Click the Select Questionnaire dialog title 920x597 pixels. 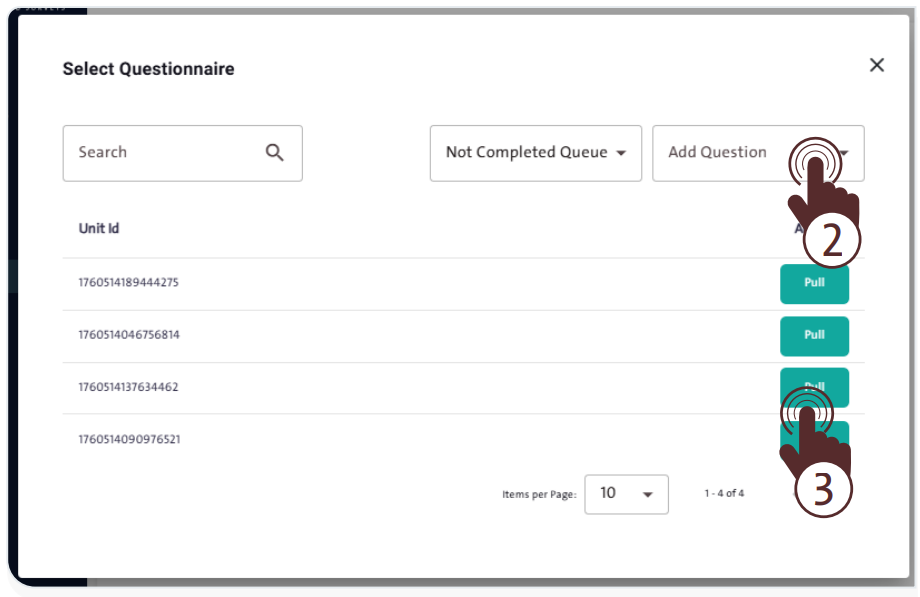tap(148, 69)
